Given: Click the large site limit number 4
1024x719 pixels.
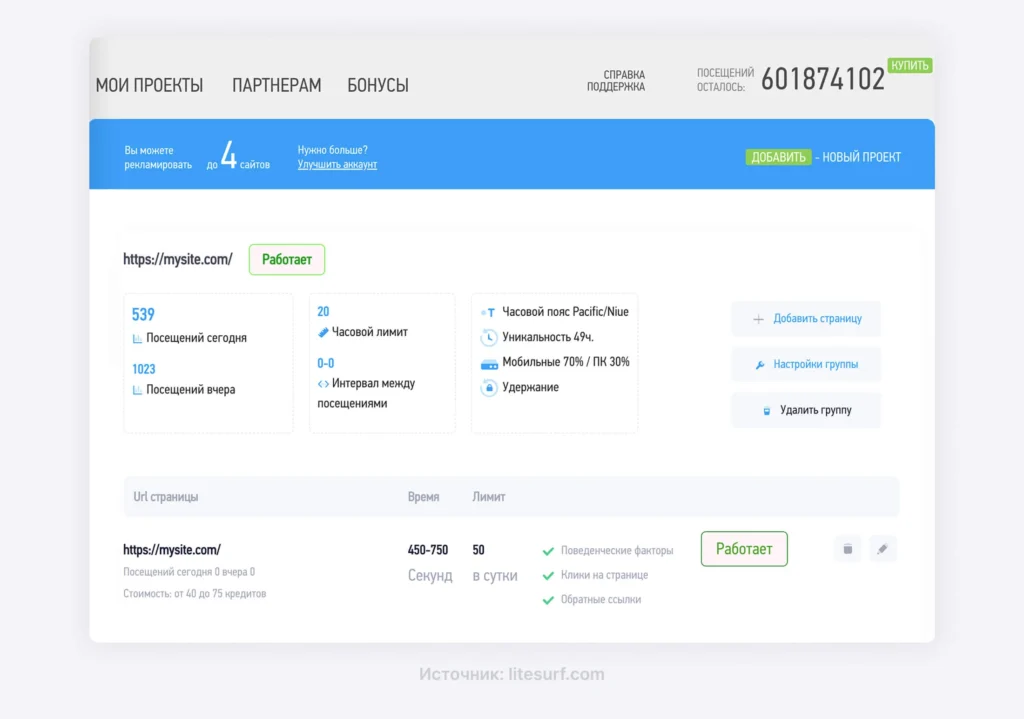Looking at the screenshot, I should click(229, 155).
